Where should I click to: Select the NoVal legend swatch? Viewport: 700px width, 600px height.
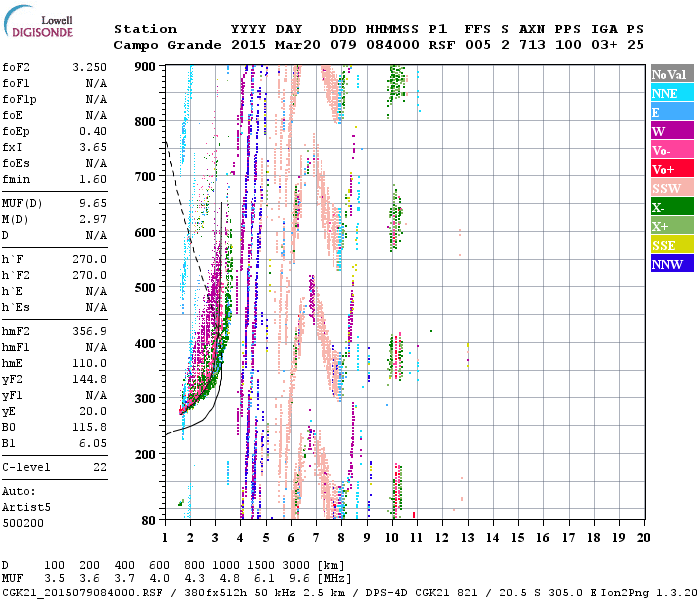point(672,74)
